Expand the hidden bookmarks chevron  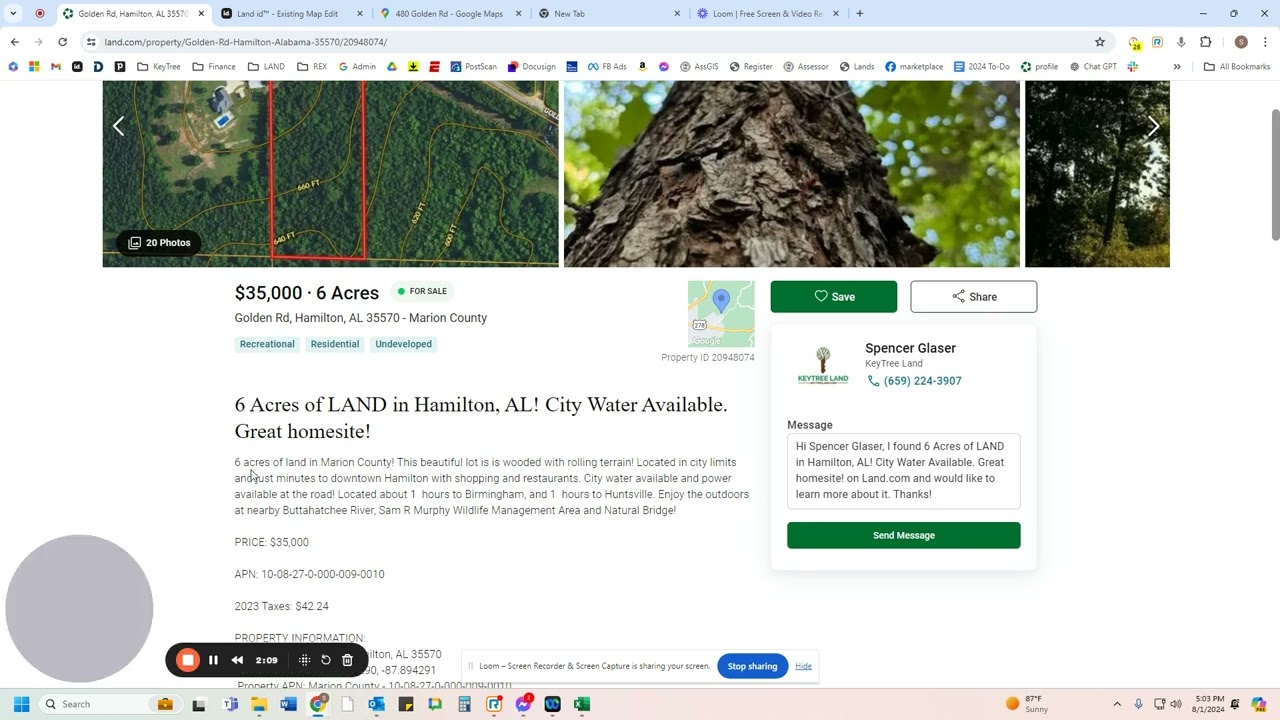click(1177, 67)
